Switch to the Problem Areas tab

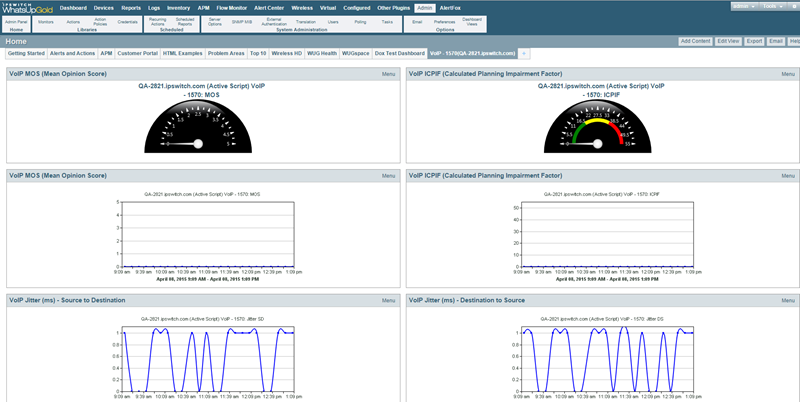click(x=226, y=54)
